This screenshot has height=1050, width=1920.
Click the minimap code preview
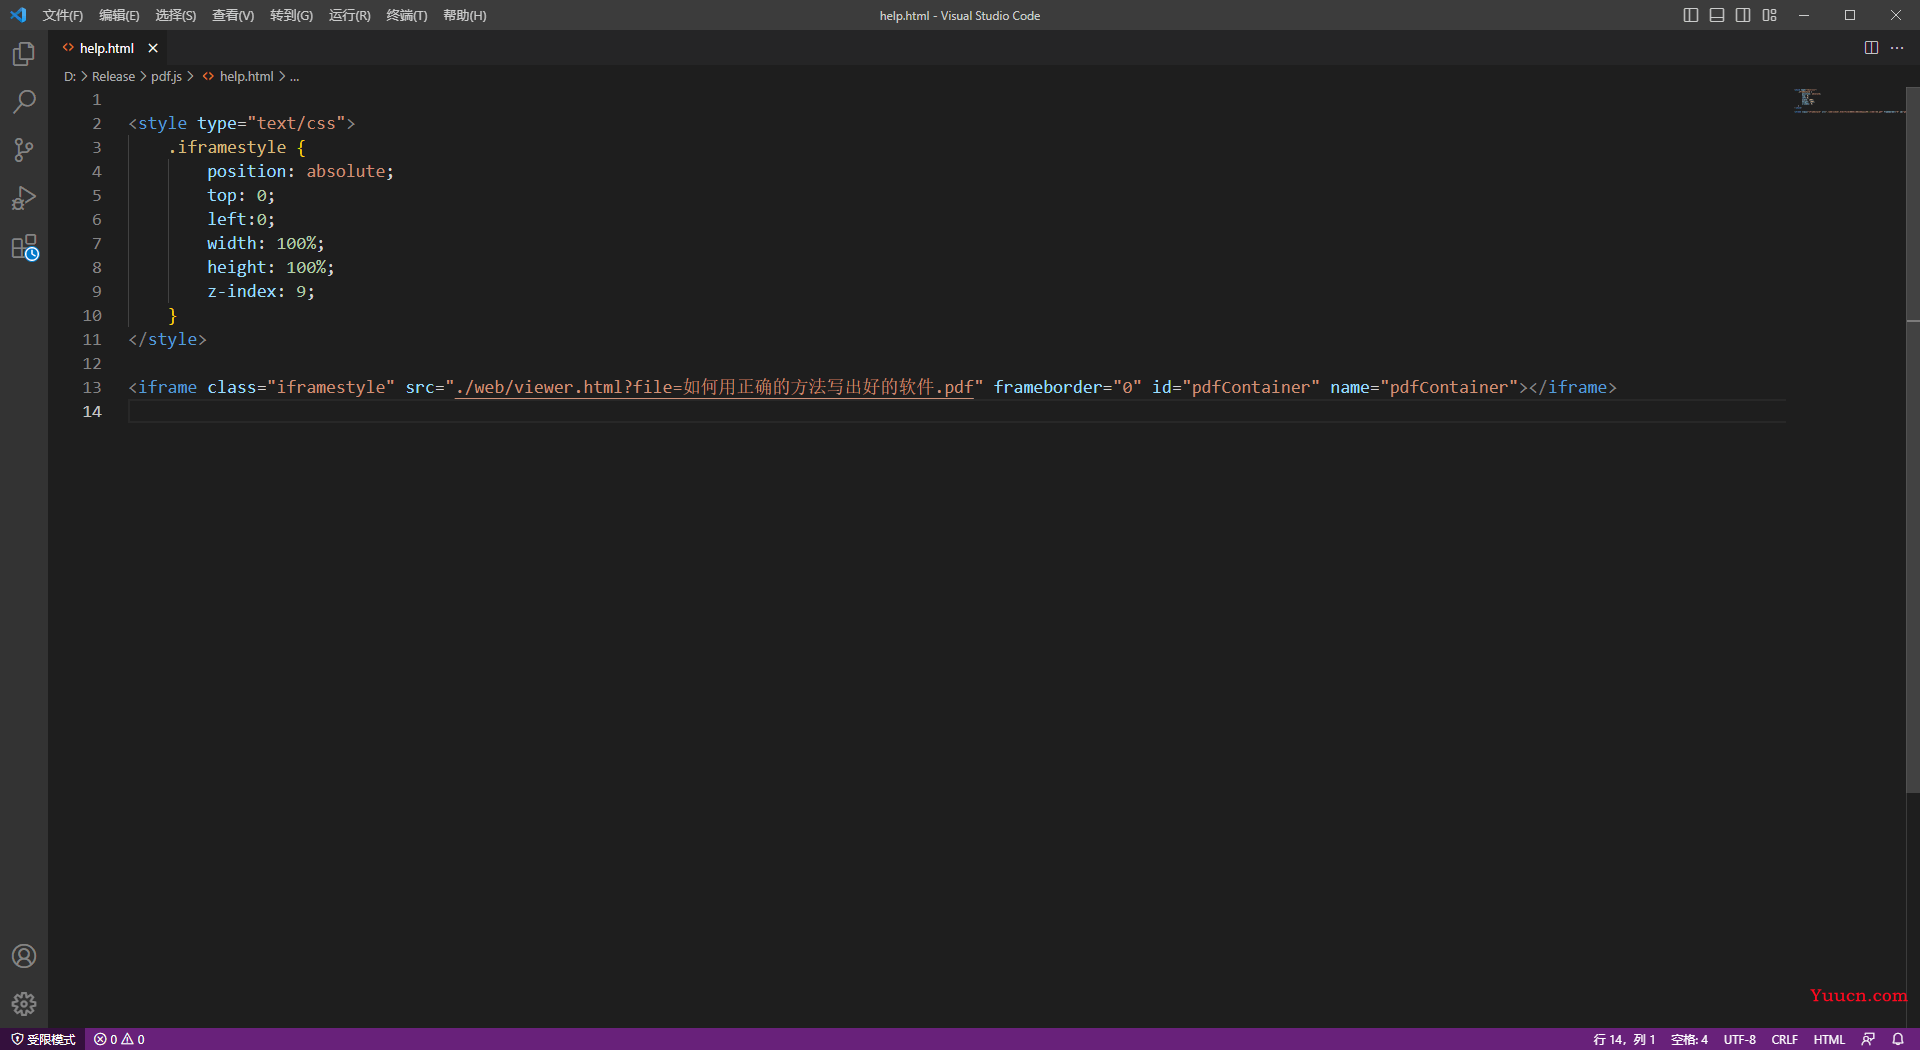pyautogui.click(x=1848, y=100)
